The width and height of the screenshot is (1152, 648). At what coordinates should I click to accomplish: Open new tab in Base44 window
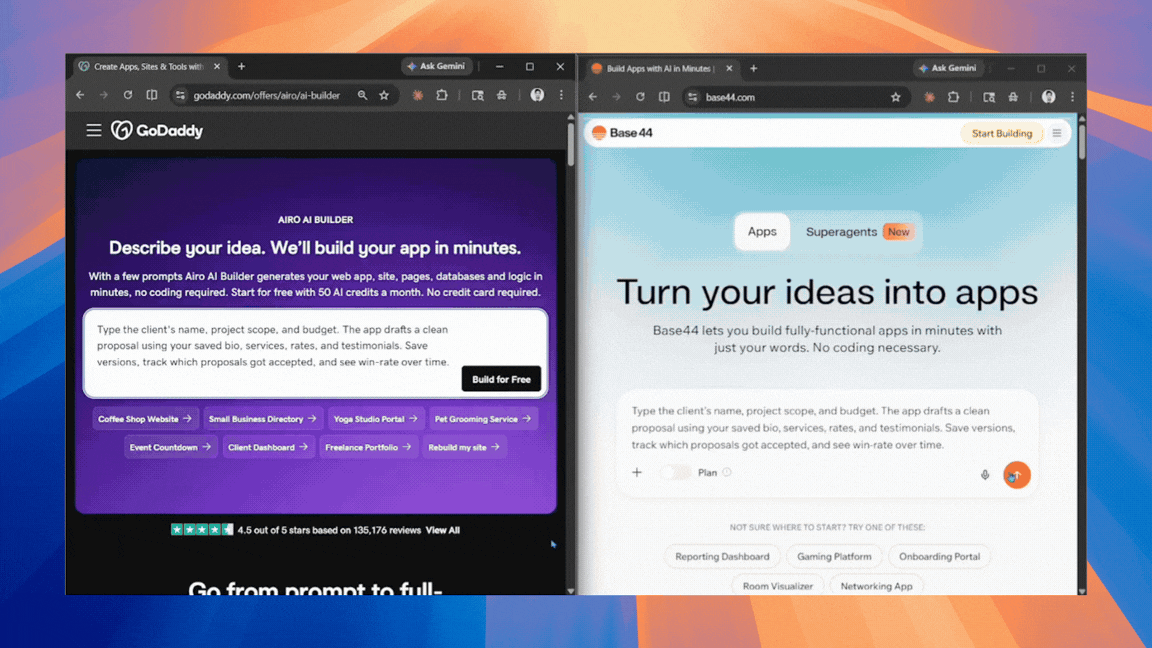[x=753, y=68]
